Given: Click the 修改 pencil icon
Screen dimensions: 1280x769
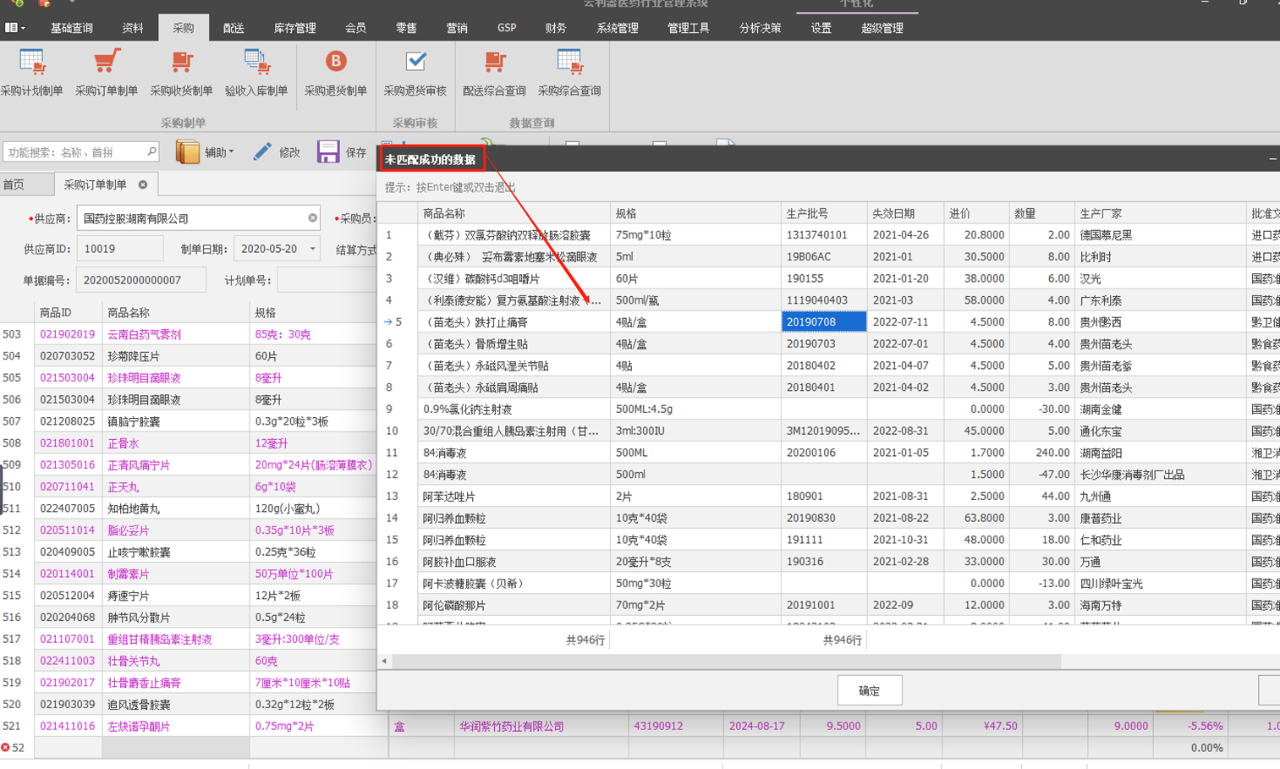Looking at the screenshot, I should point(262,152).
